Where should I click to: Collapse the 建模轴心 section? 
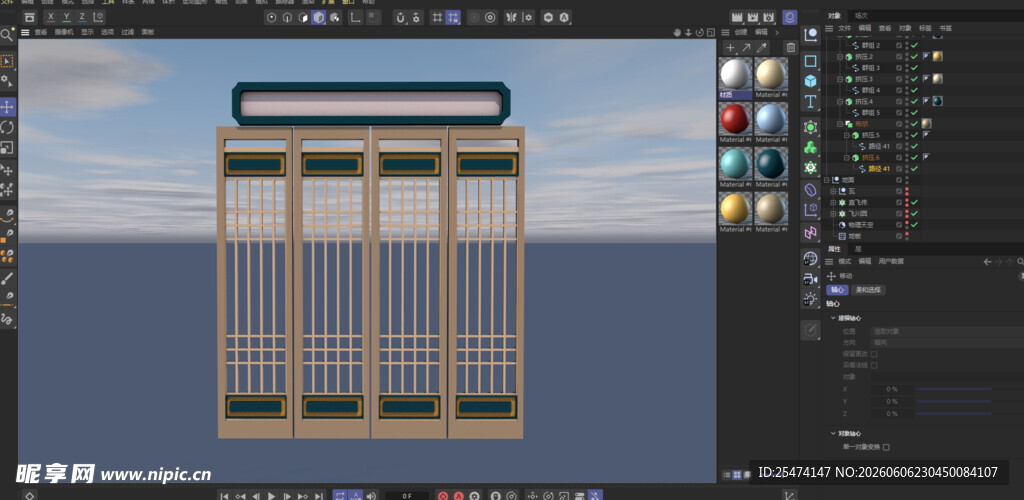tap(833, 318)
